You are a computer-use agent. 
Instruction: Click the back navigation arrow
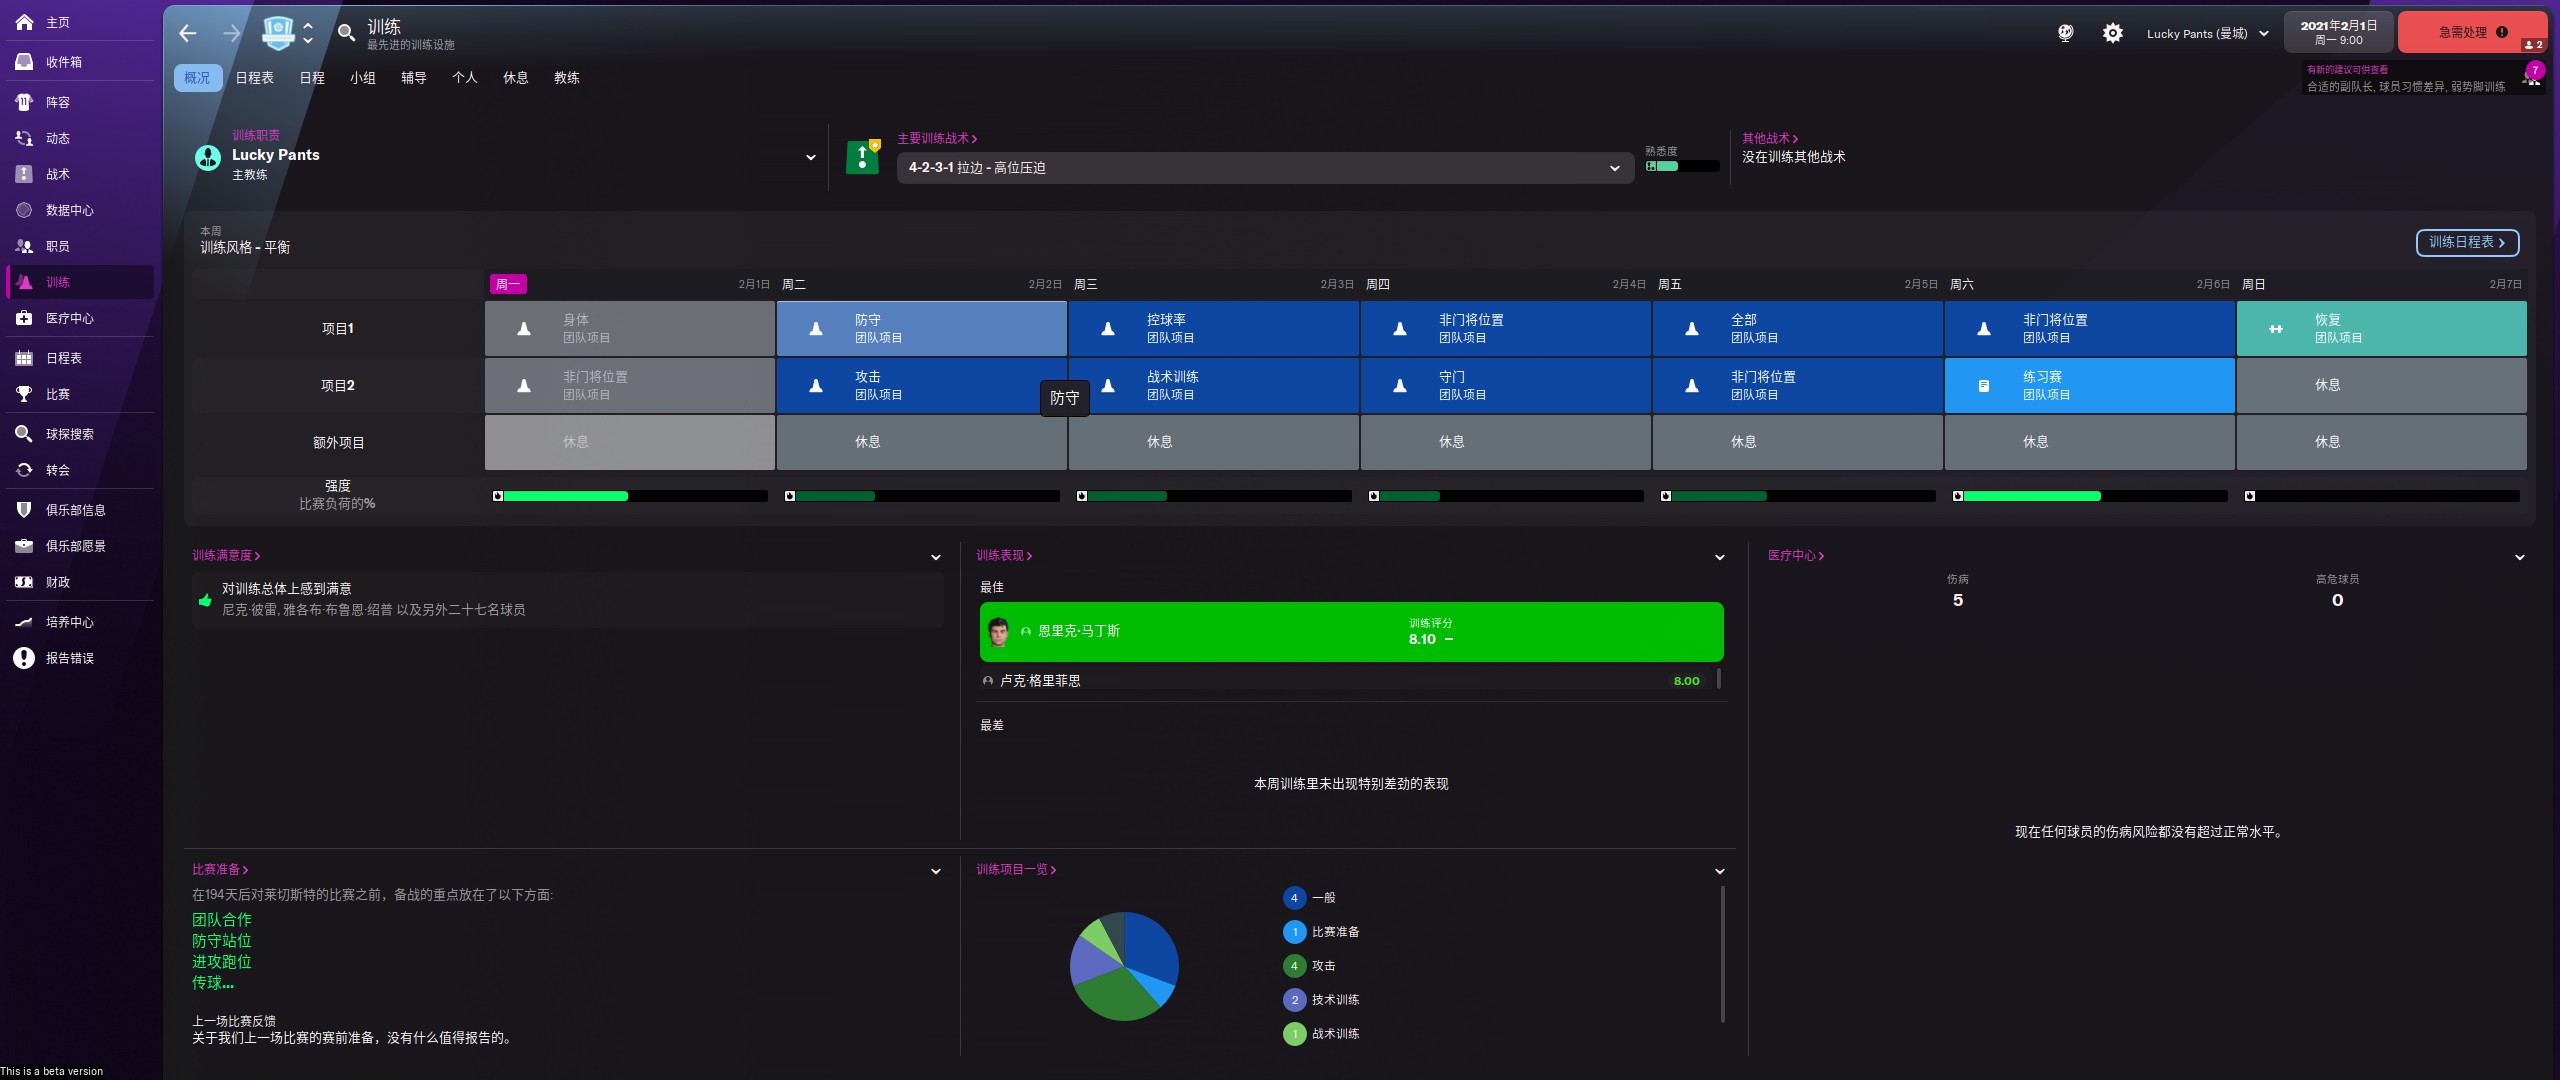point(187,34)
